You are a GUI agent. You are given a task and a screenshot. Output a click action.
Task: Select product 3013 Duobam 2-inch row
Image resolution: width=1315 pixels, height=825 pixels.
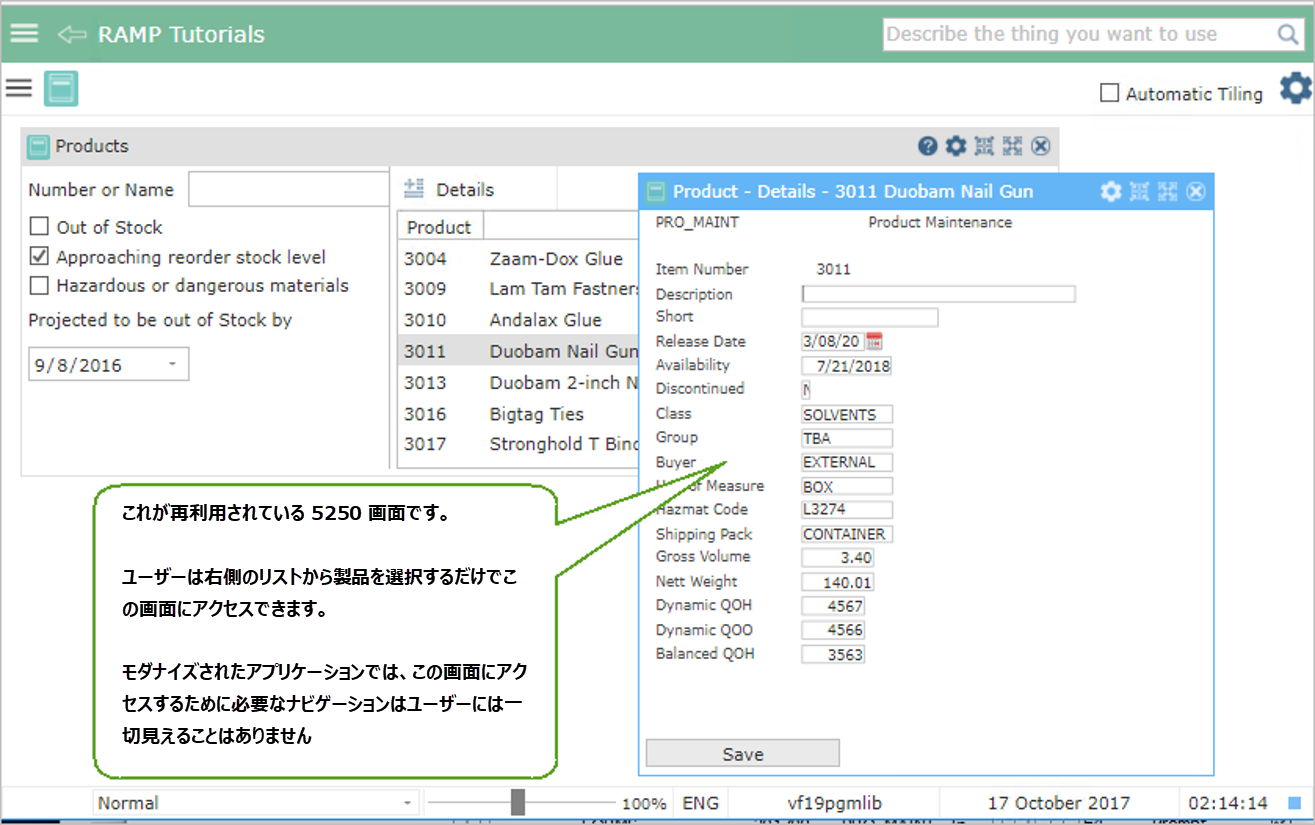pos(518,382)
